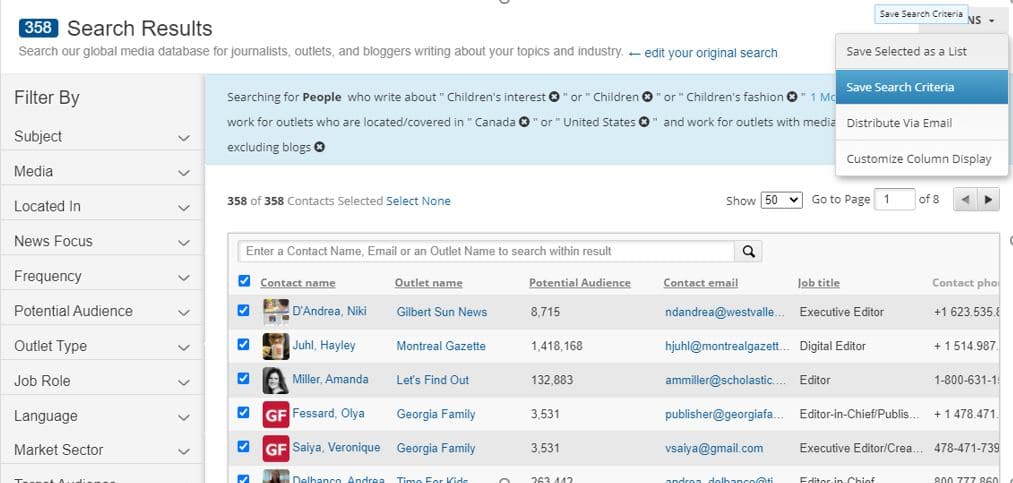Uncheck the checkbox for D'Andrea, Niki
The image size is (1013, 483).
tap(244, 311)
